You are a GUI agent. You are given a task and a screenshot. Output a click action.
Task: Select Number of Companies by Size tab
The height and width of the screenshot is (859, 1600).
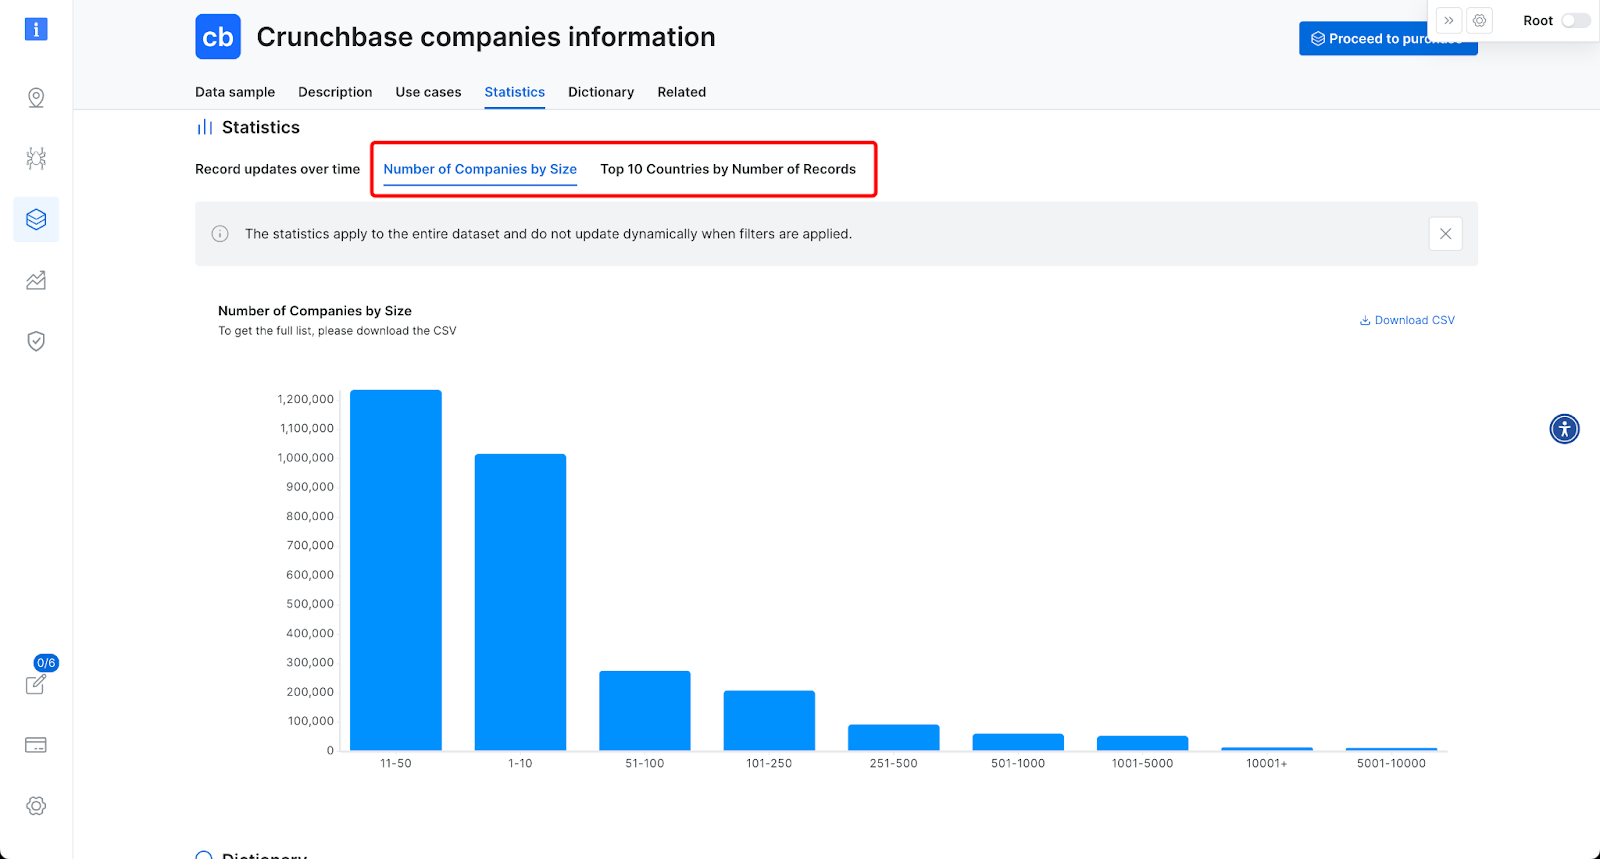[480, 169]
